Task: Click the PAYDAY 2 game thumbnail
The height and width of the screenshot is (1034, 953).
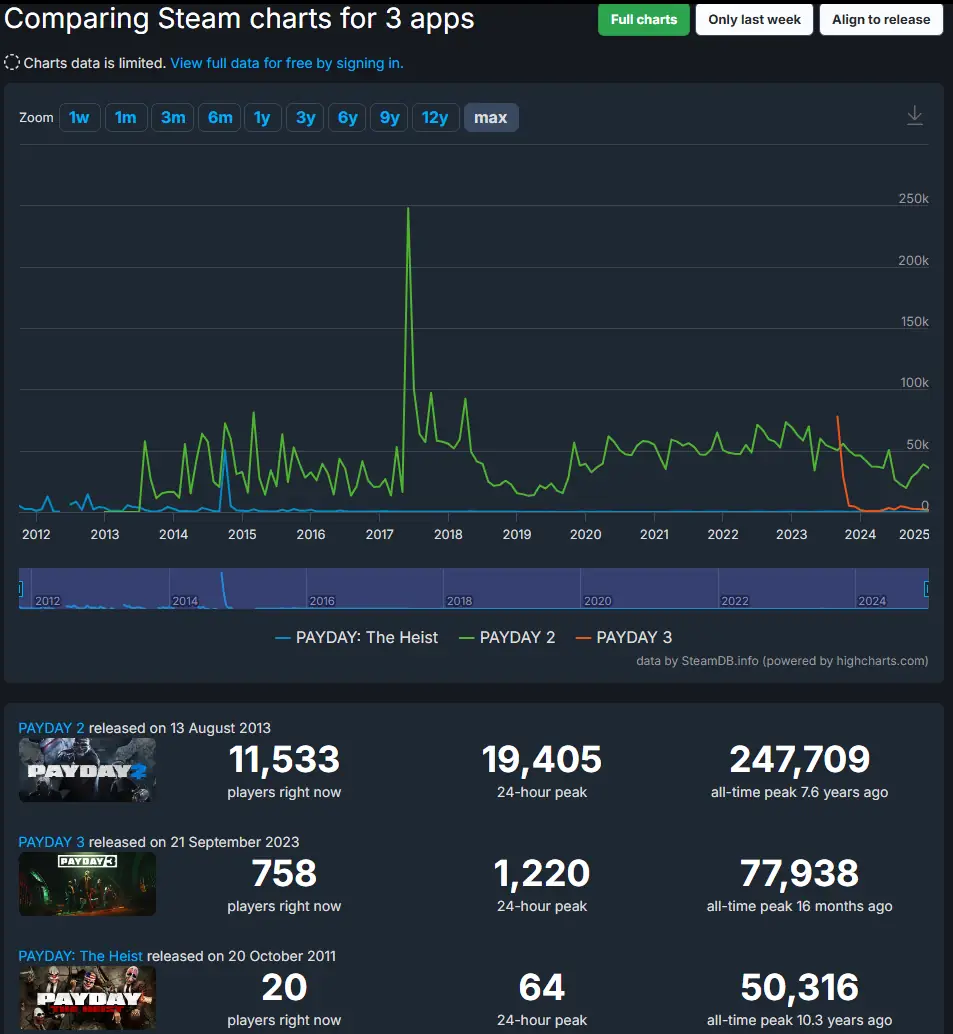Action: coord(87,770)
